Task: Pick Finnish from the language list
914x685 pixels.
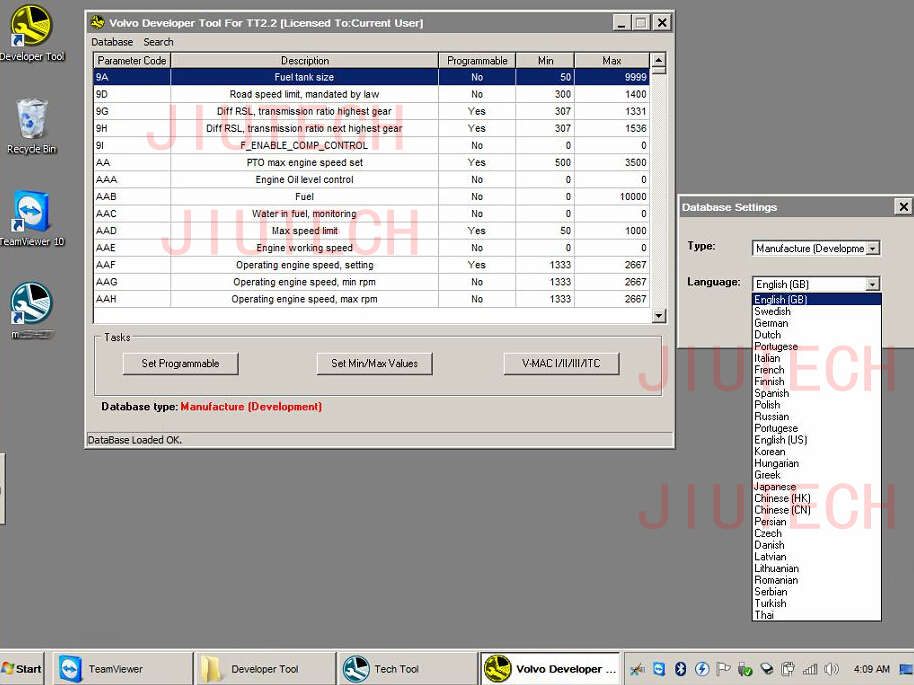Action: click(x=817, y=381)
